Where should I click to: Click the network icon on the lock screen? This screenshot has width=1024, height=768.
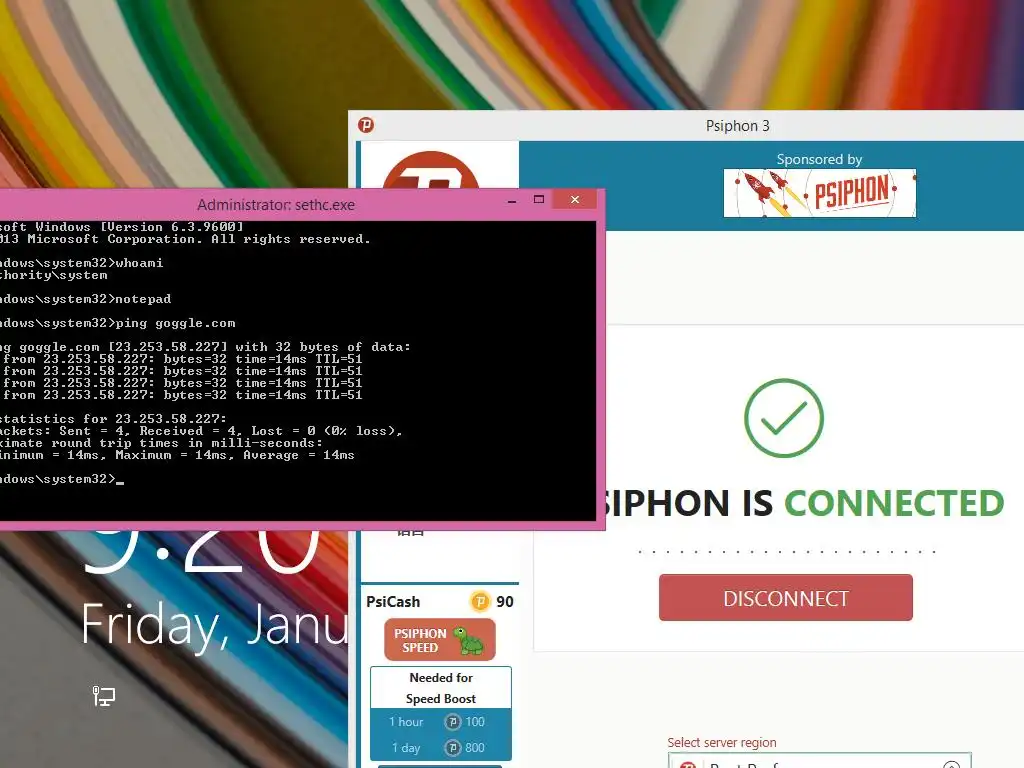(x=103, y=696)
